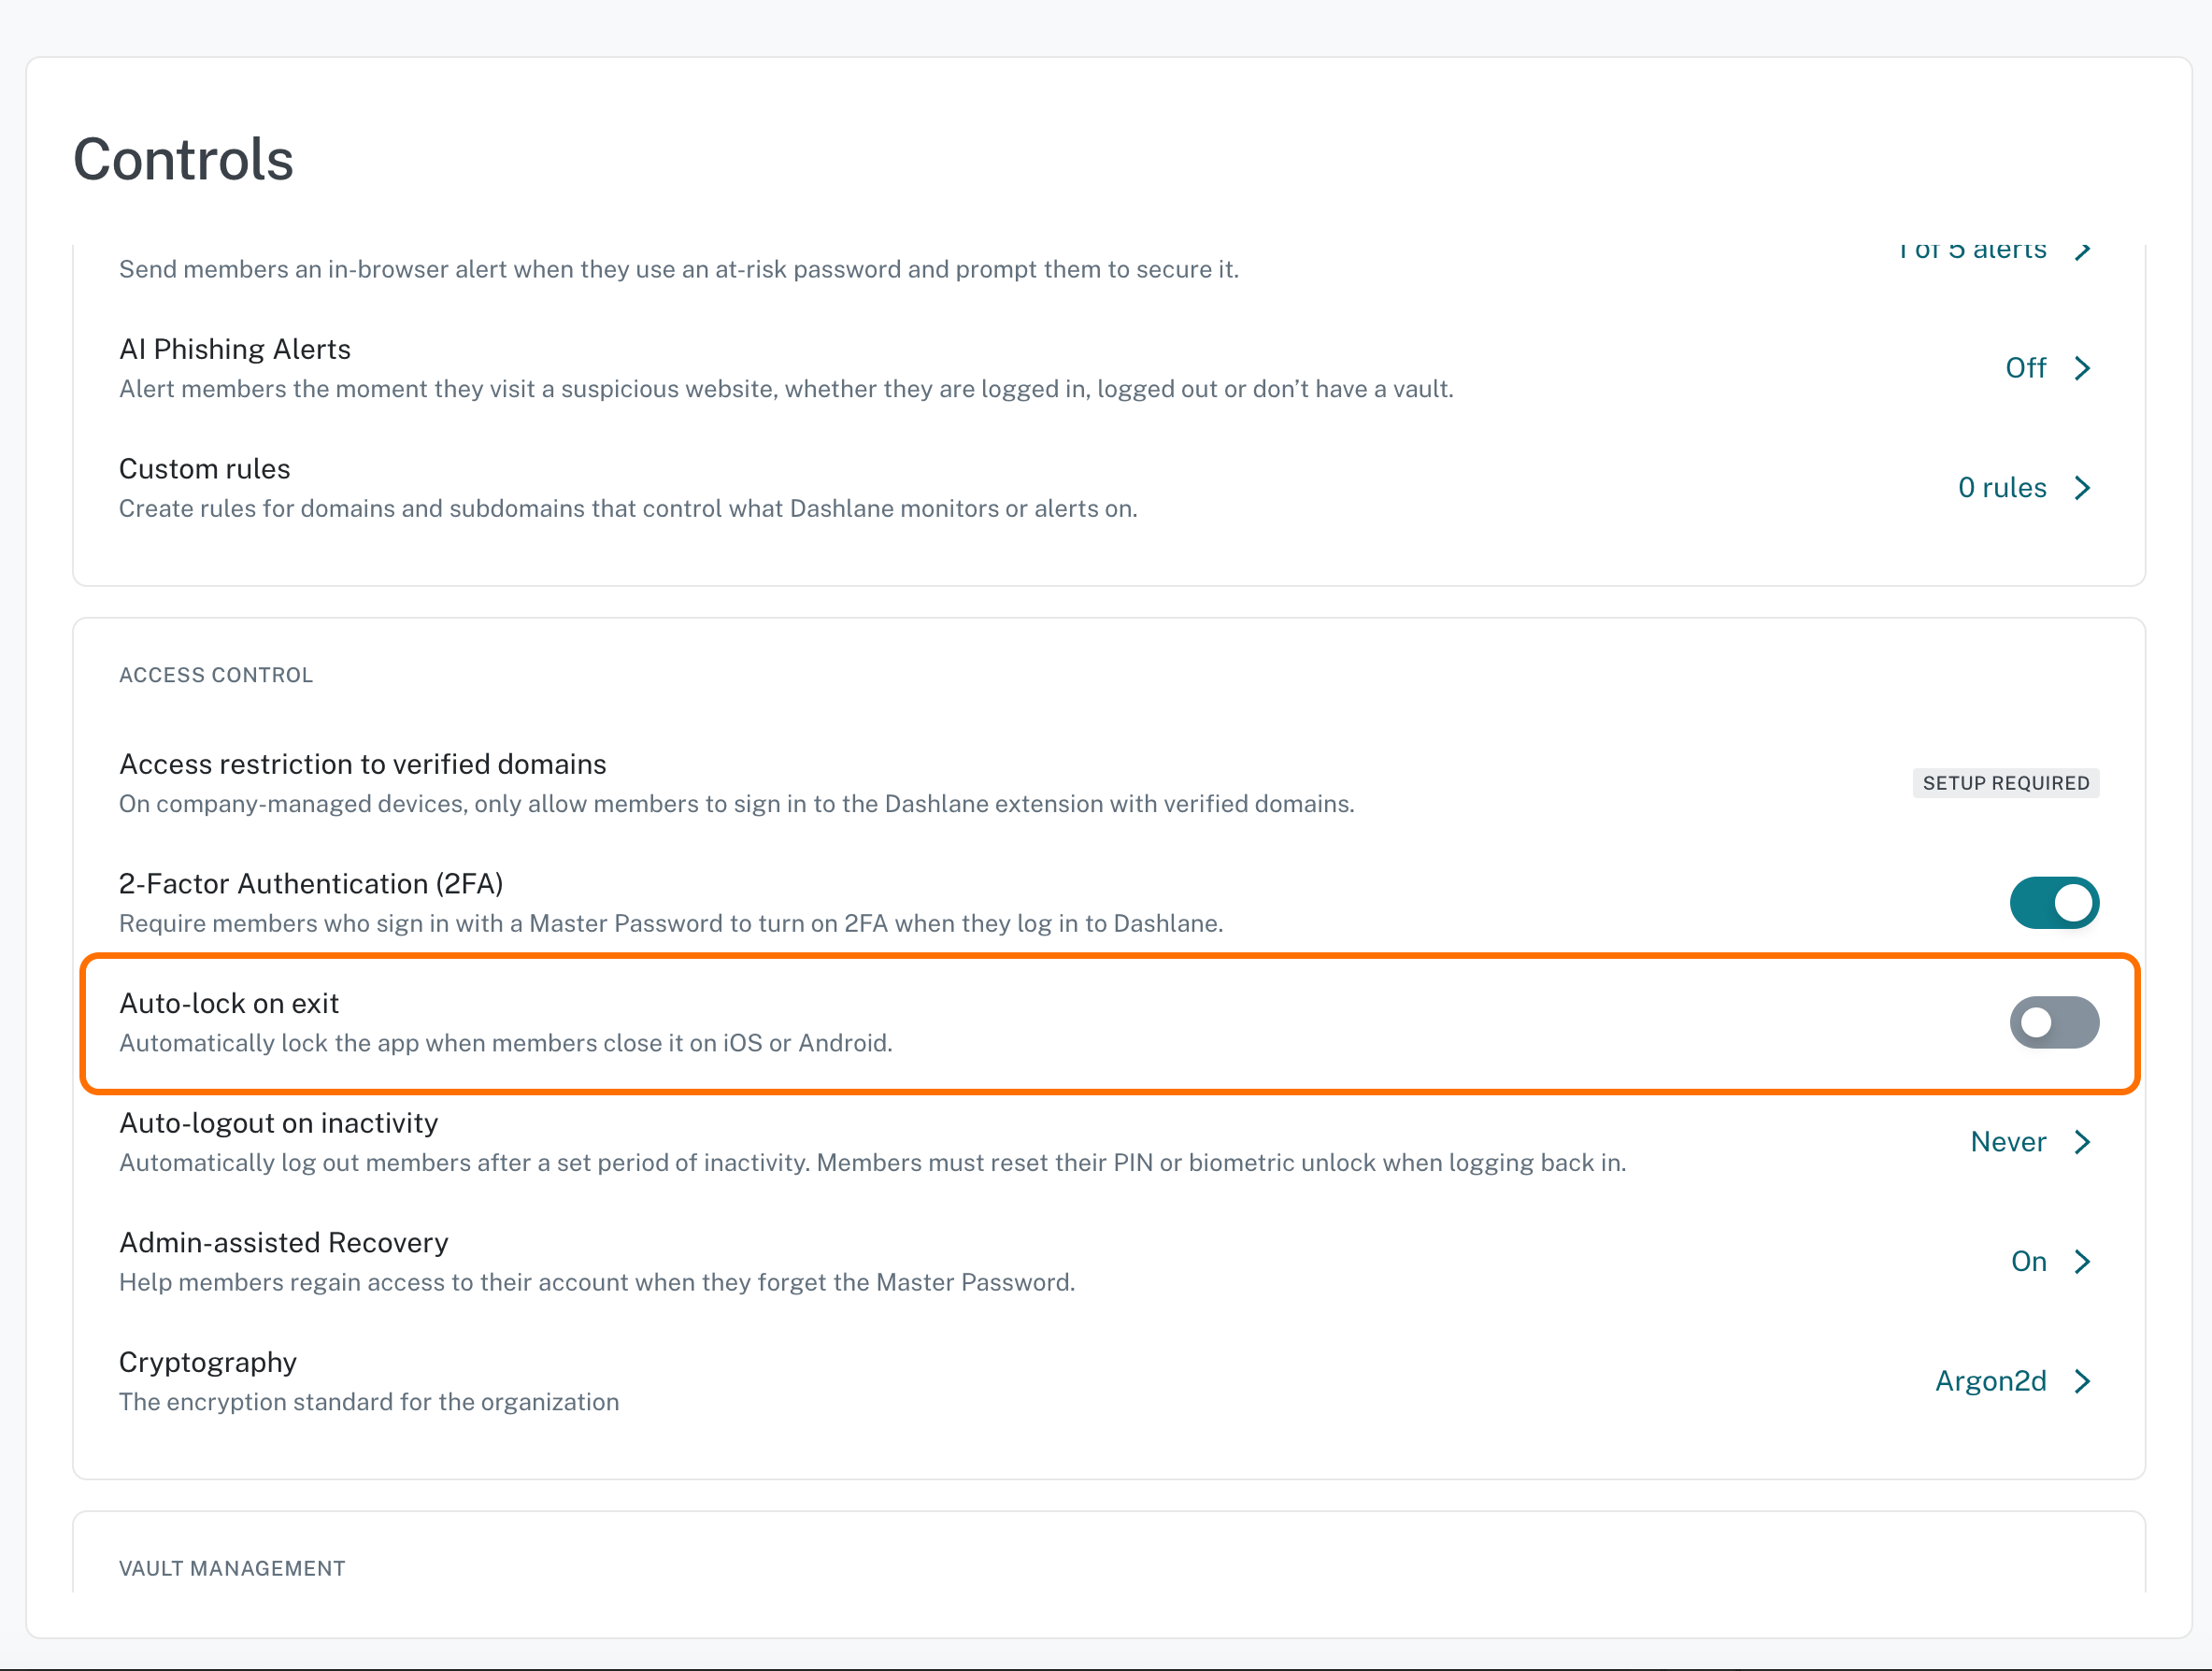
Task: Open Auto-logout on inactivity Never value
Action: 2008,1142
